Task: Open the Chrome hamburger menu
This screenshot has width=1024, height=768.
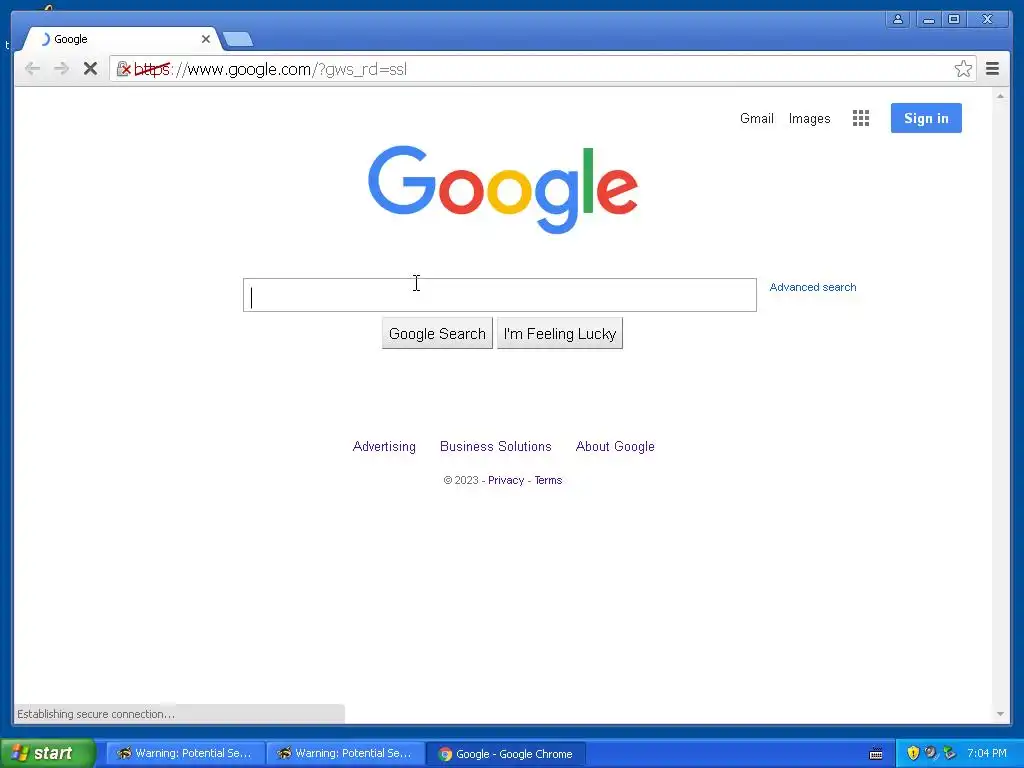Action: [992, 69]
